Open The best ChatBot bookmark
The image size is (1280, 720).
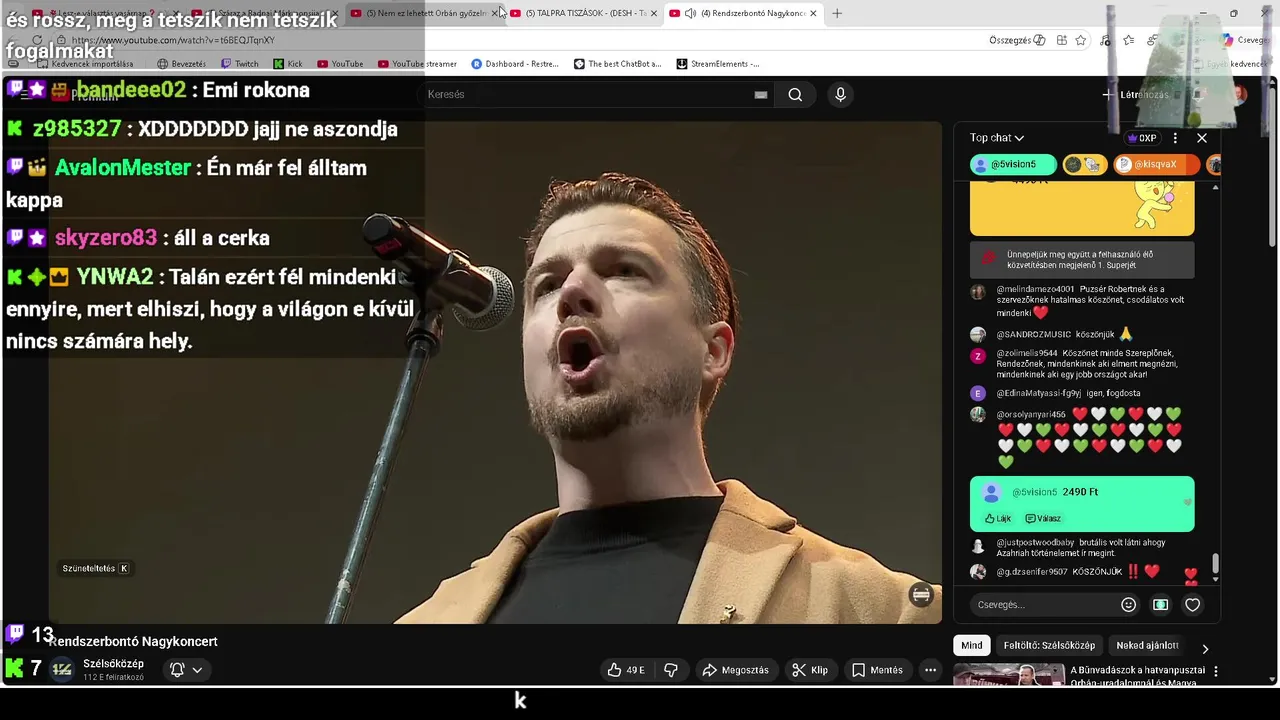tap(617, 64)
